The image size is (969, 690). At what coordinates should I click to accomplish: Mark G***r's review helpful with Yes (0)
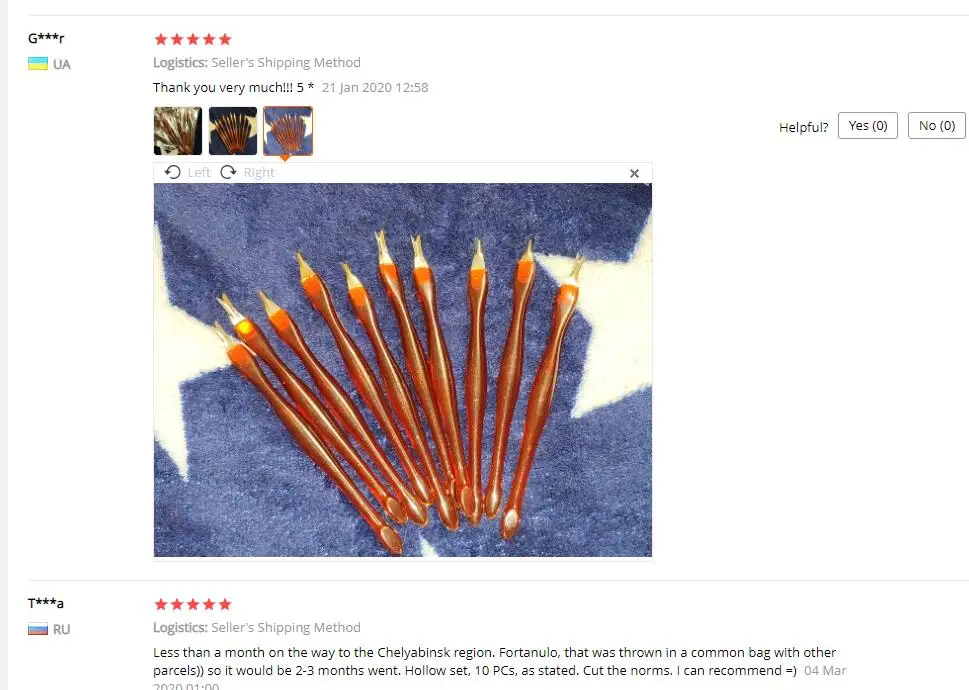point(868,125)
